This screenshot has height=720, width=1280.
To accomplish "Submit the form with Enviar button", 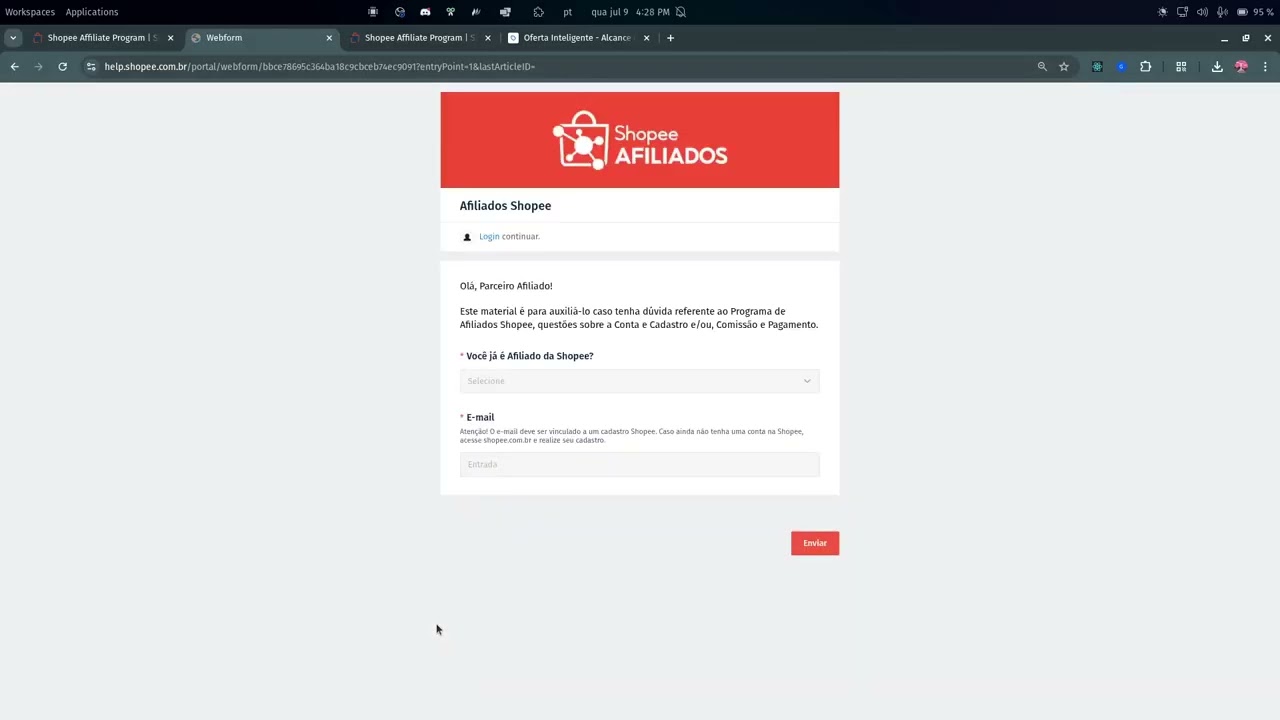I will tap(815, 543).
